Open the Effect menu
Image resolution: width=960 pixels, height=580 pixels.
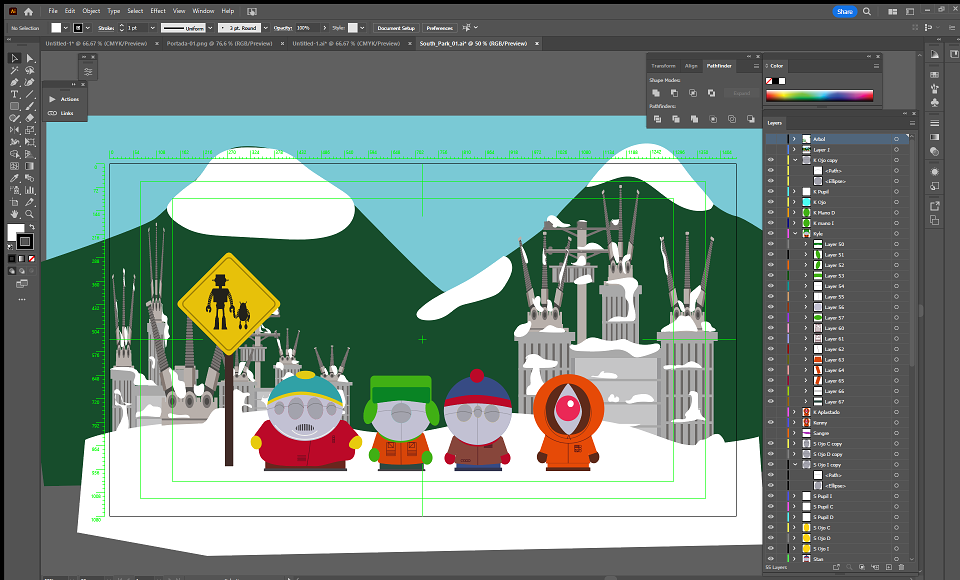coord(158,11)
